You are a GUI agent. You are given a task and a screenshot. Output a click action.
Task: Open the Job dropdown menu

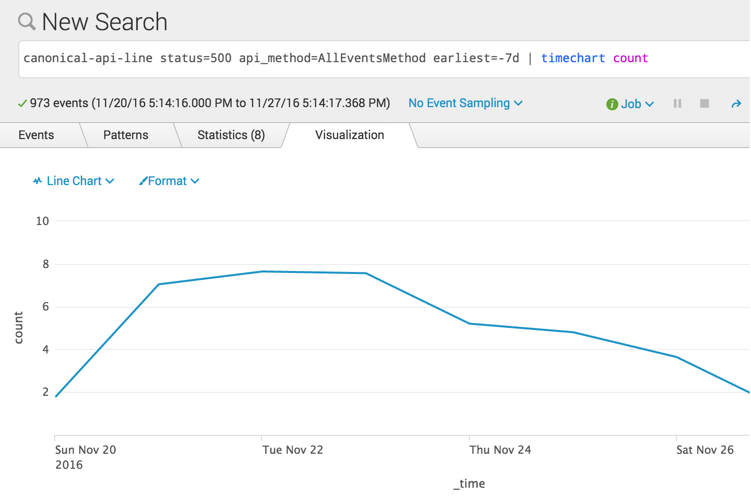pyautogui.click(x=637, y=104)
